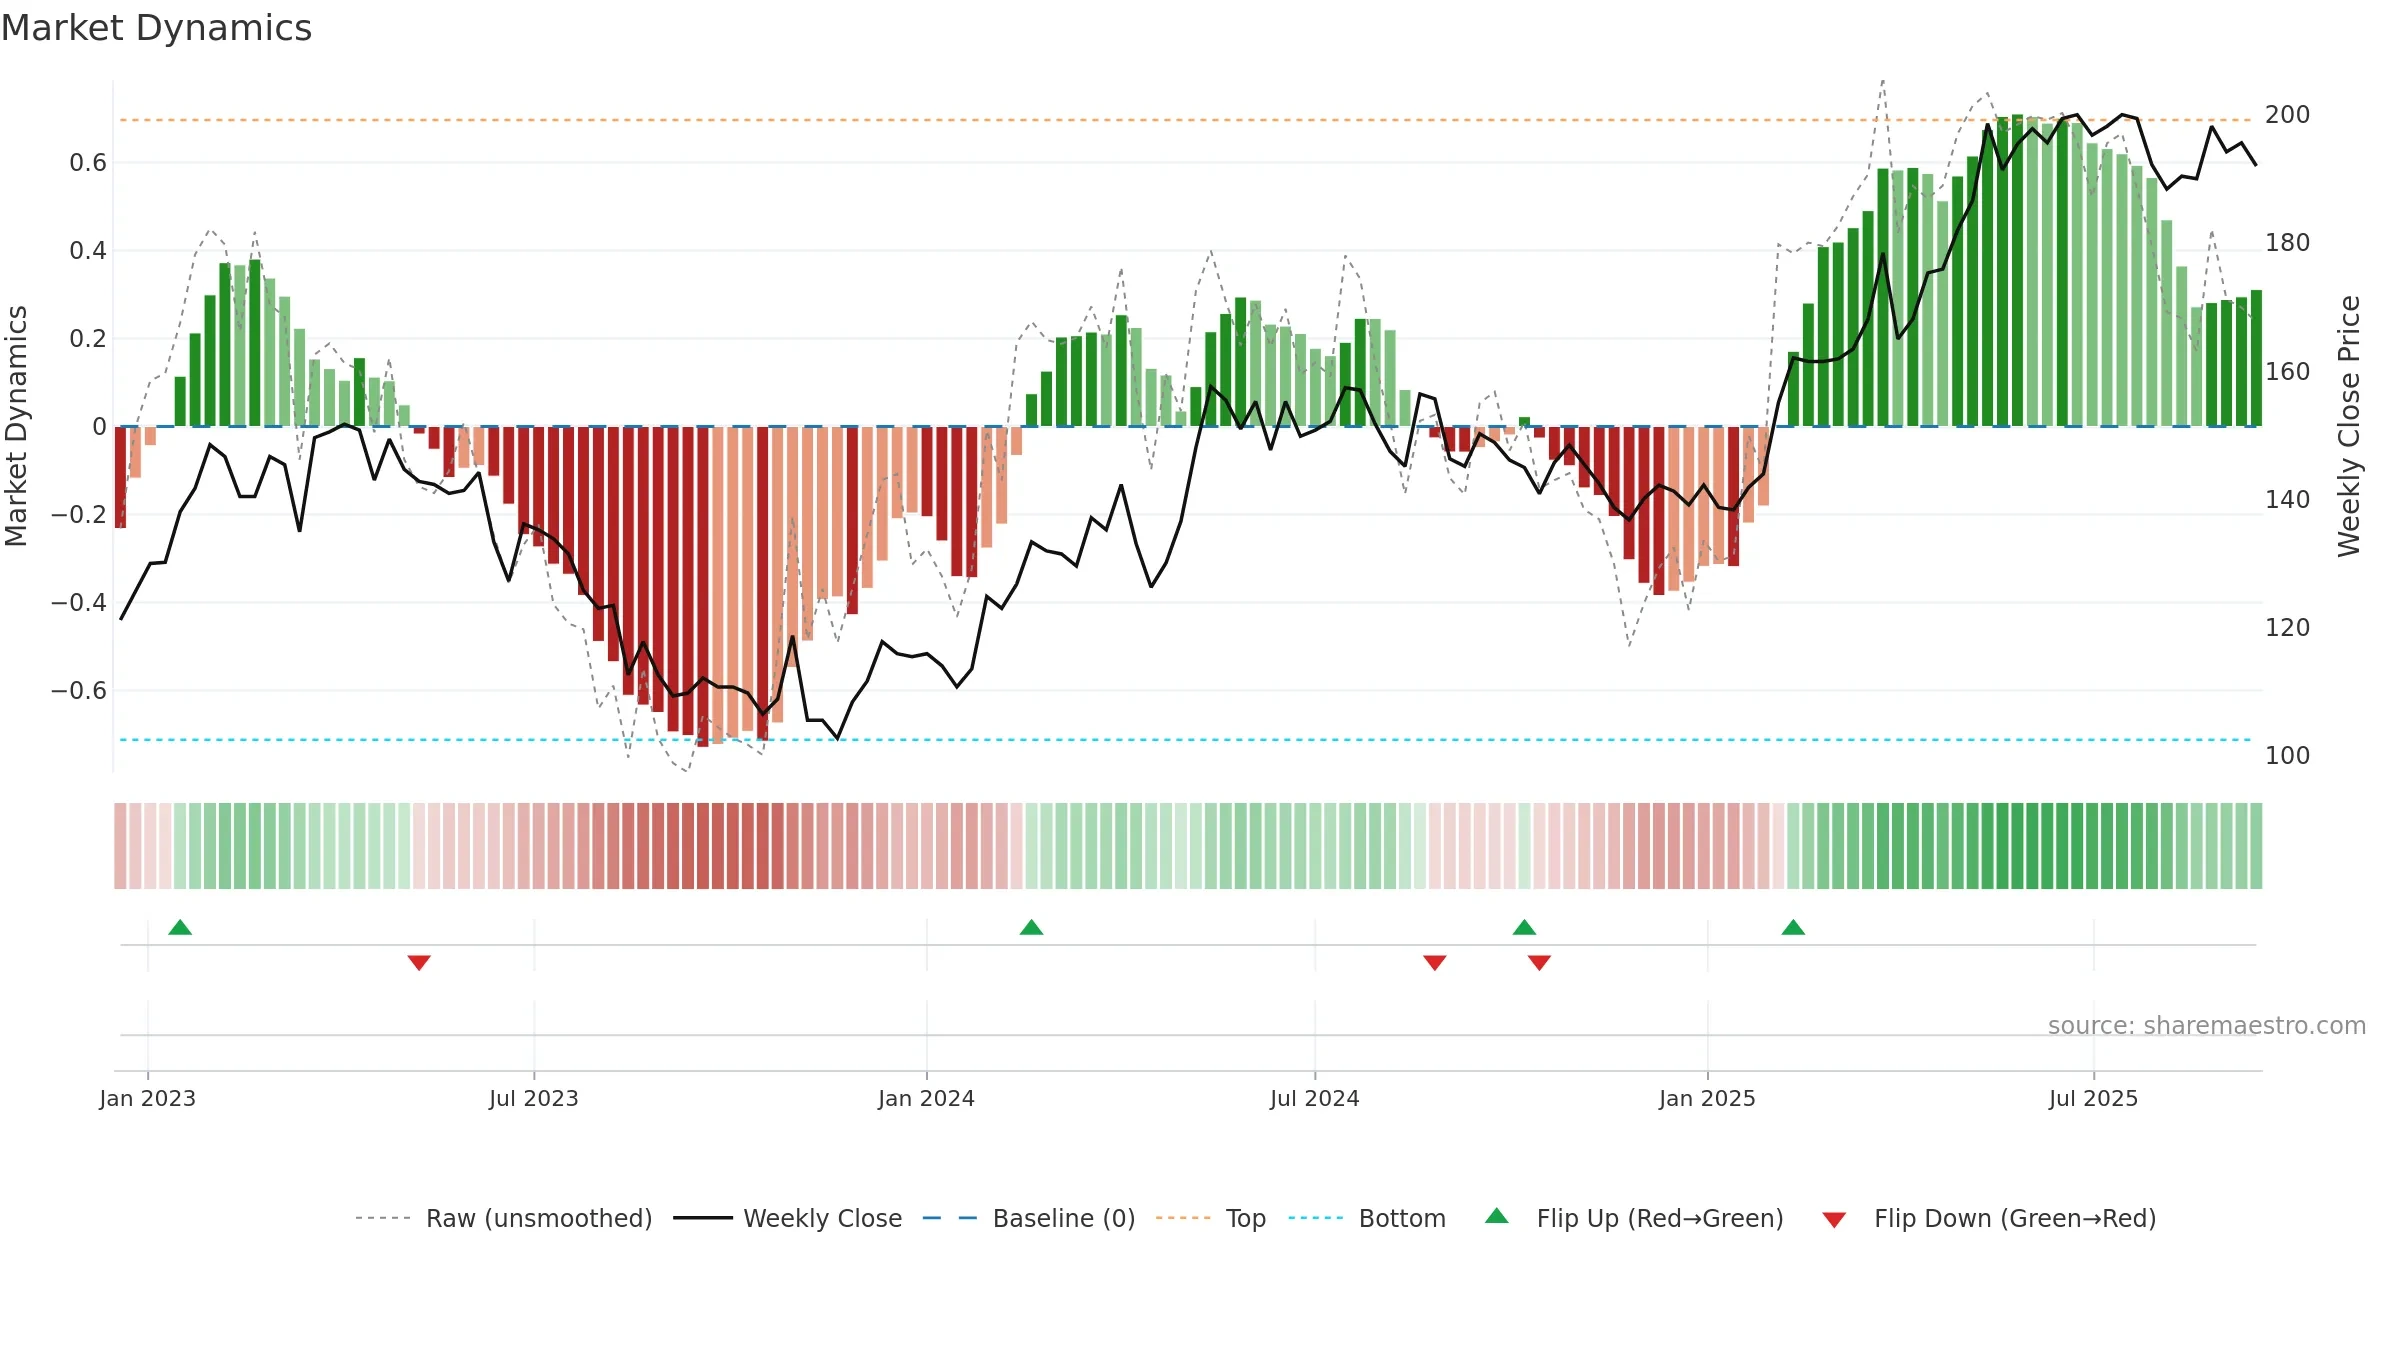The image size is (2400, 1350).
Task: Click the red Flip Down legend triangle icon
Action: [1834, 1220]
